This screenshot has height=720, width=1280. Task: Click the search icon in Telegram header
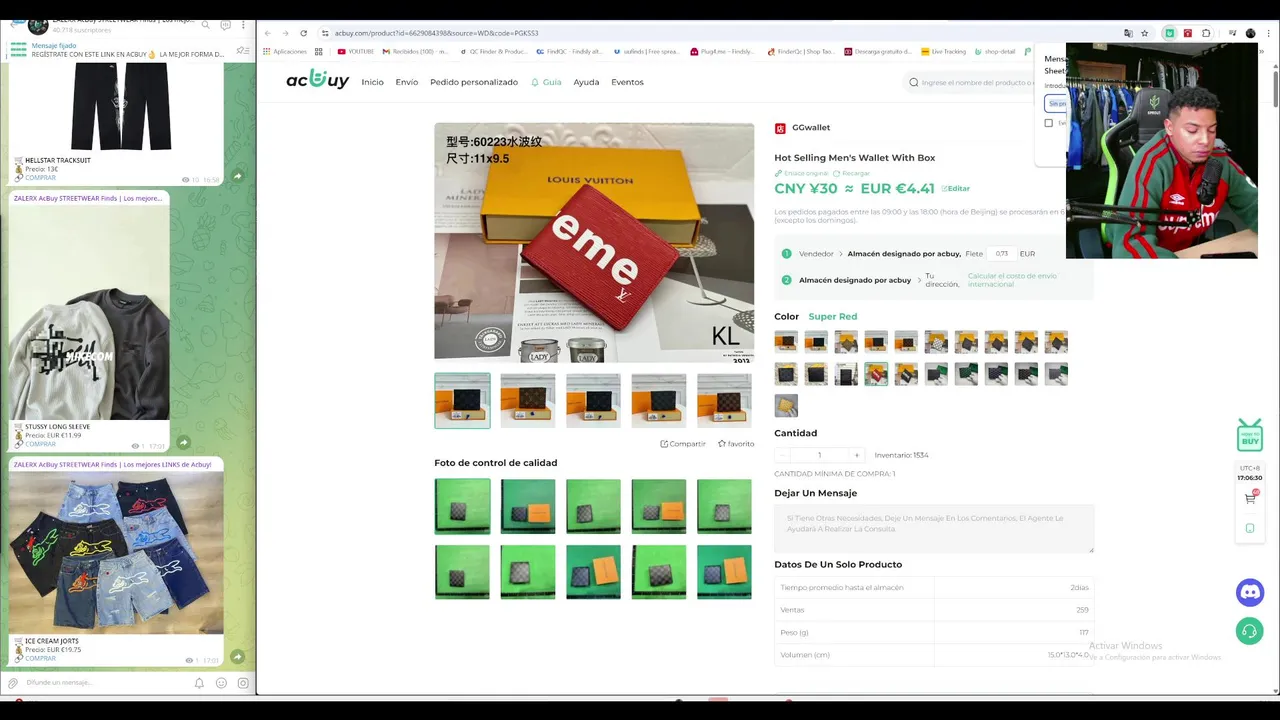[x=205, y=25]
